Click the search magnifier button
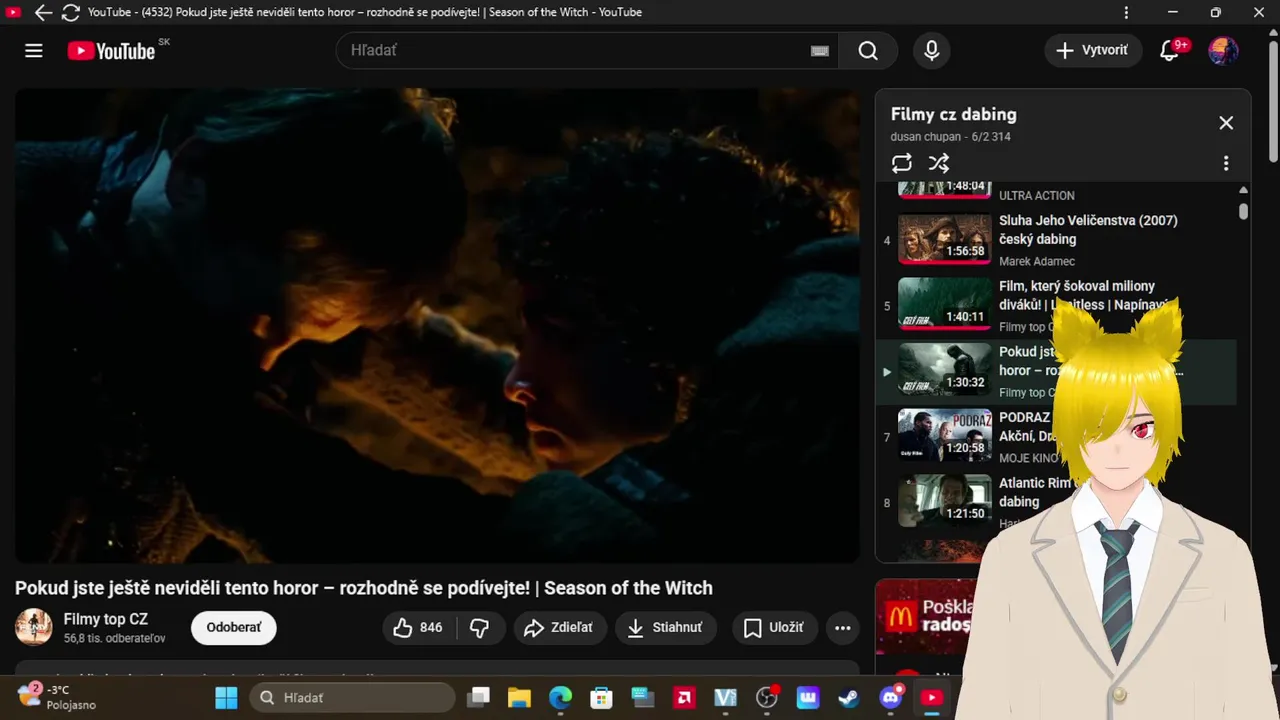 point(868,51)
